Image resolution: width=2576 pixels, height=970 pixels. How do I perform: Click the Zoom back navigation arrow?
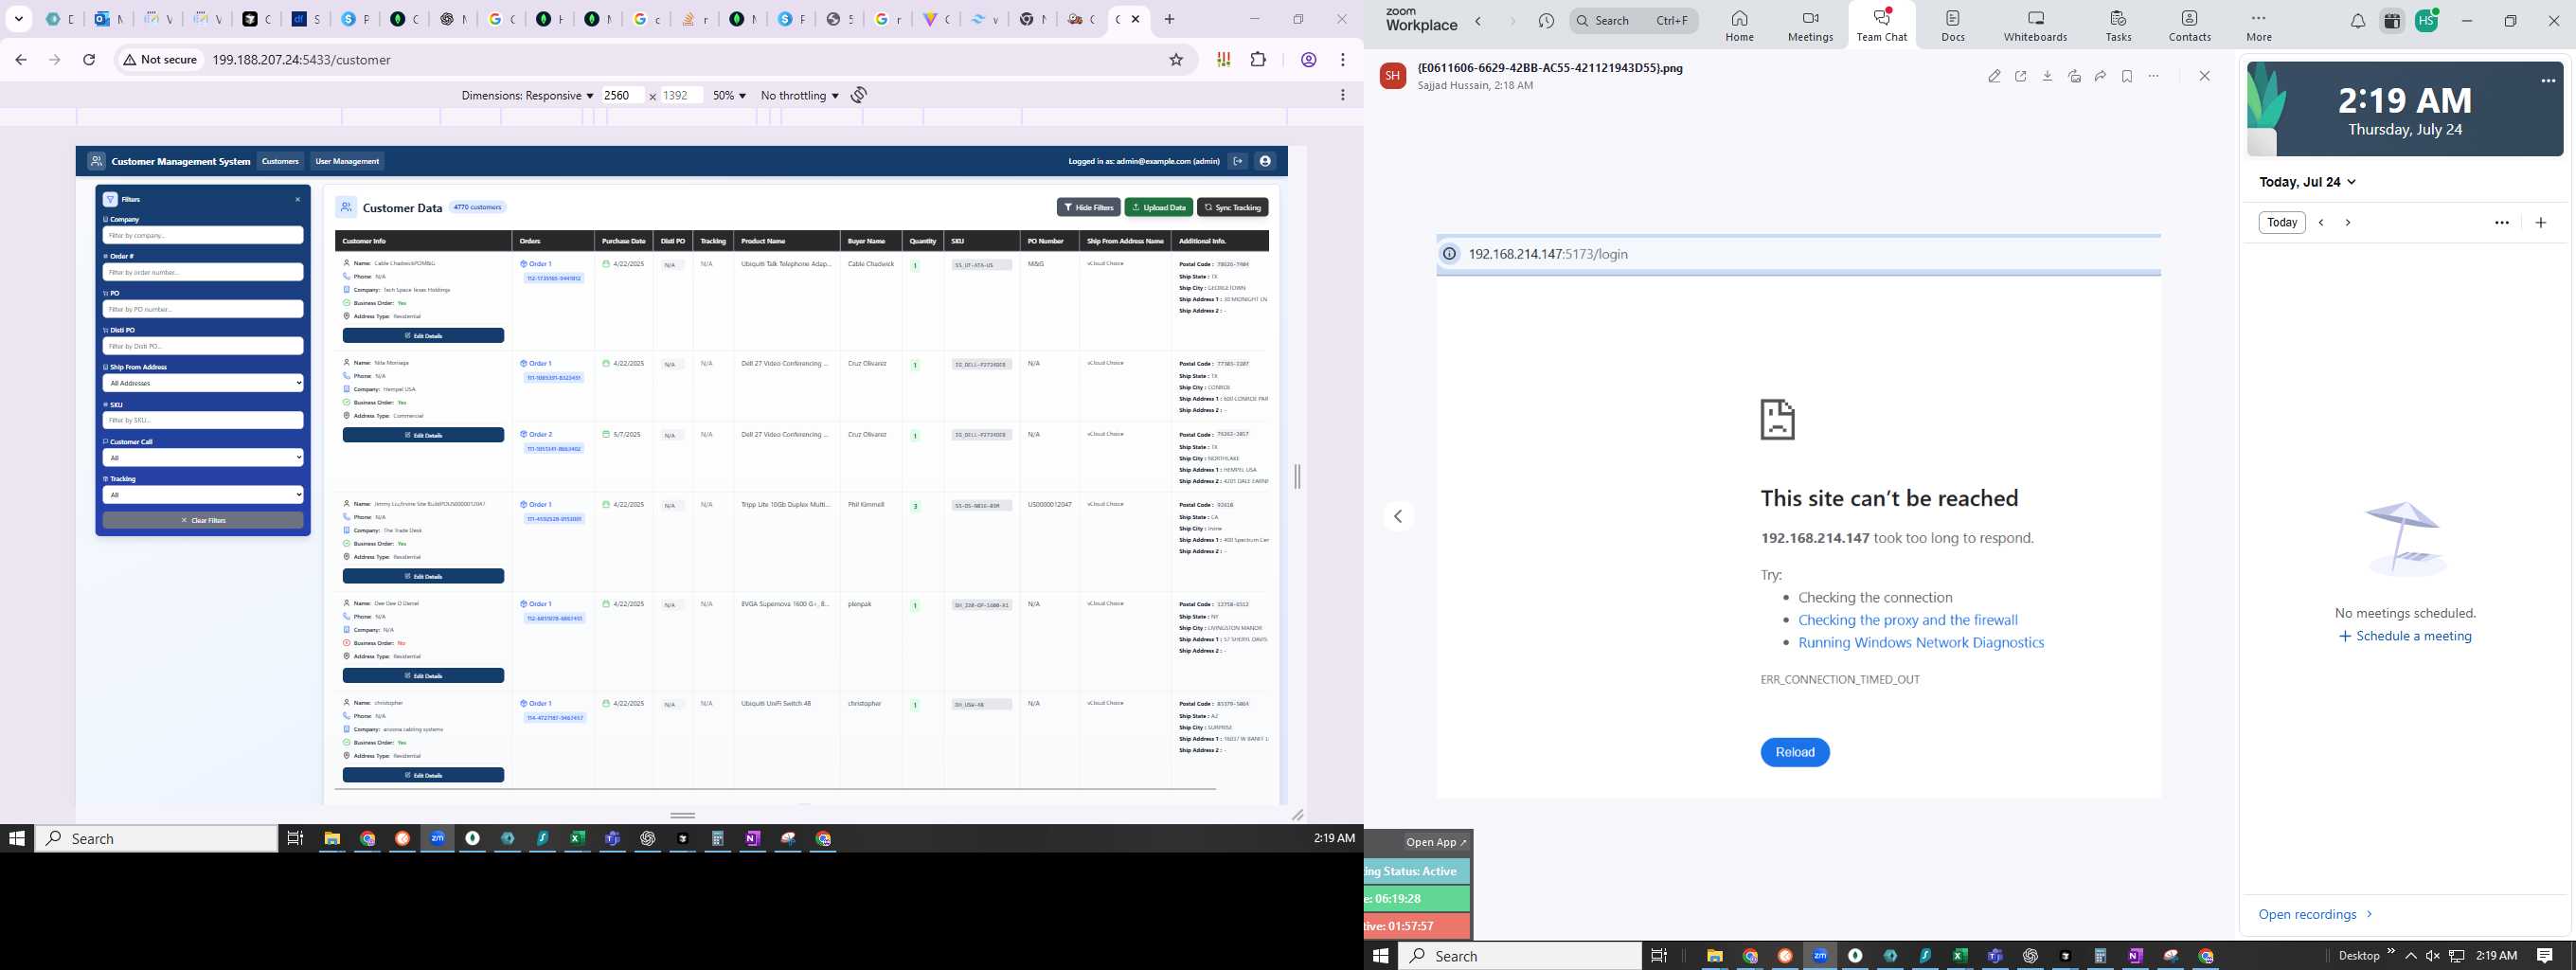tap(1478, 21)
